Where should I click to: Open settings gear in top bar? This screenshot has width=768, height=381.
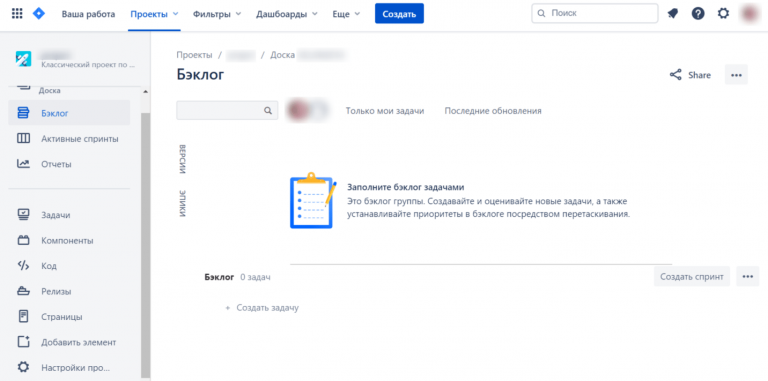(x=723, y=14)
